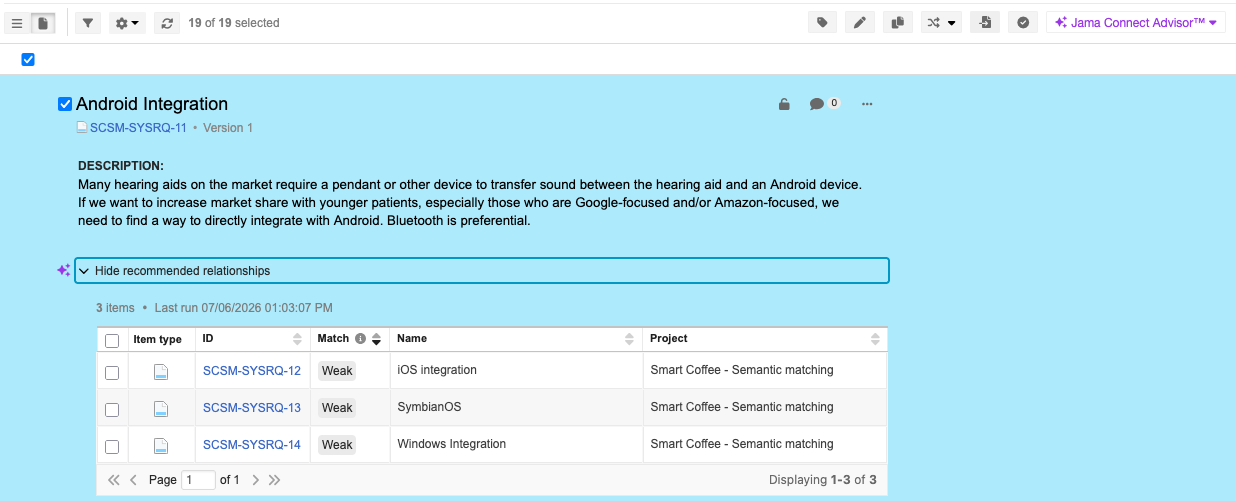This screenshot has height=501, width=1236.
Task: Click the unlock icon on Android Integration
Action: (x=785, y=104)
